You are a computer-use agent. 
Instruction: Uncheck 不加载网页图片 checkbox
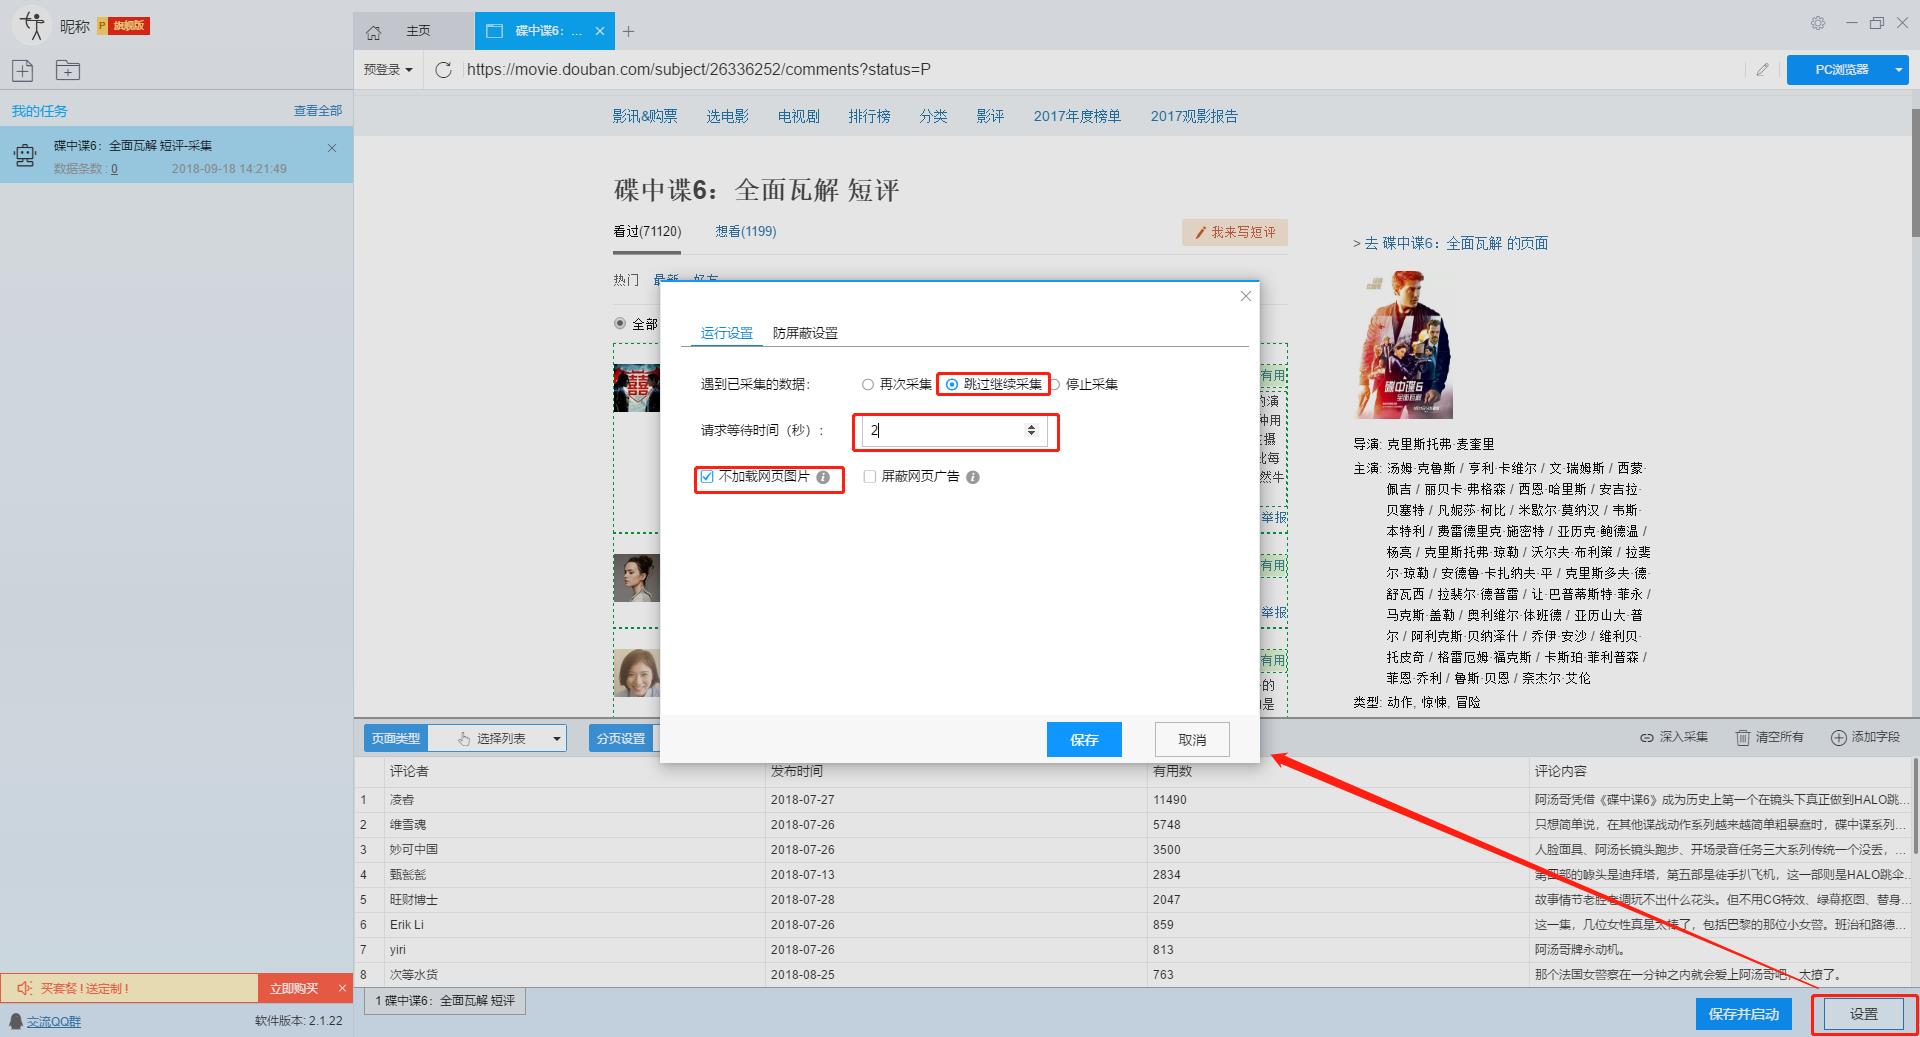point(707,477)
